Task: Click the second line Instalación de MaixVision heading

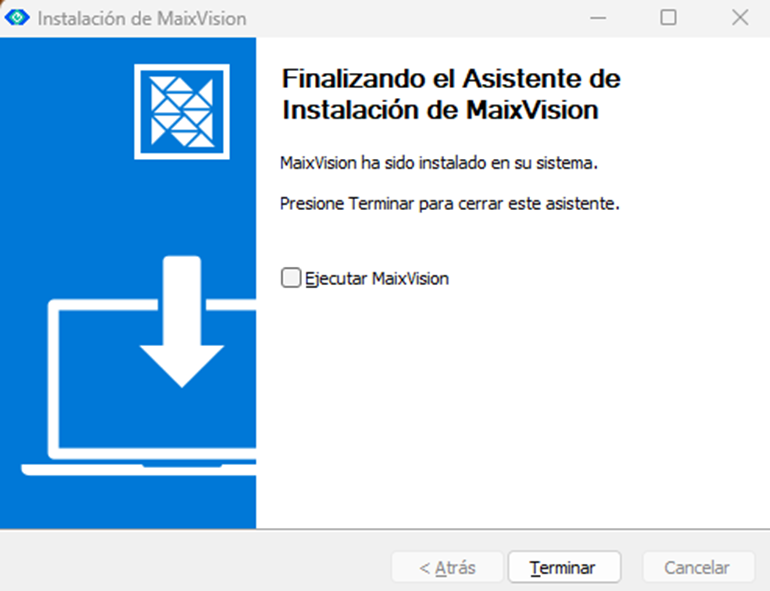Action: point(440,110)
